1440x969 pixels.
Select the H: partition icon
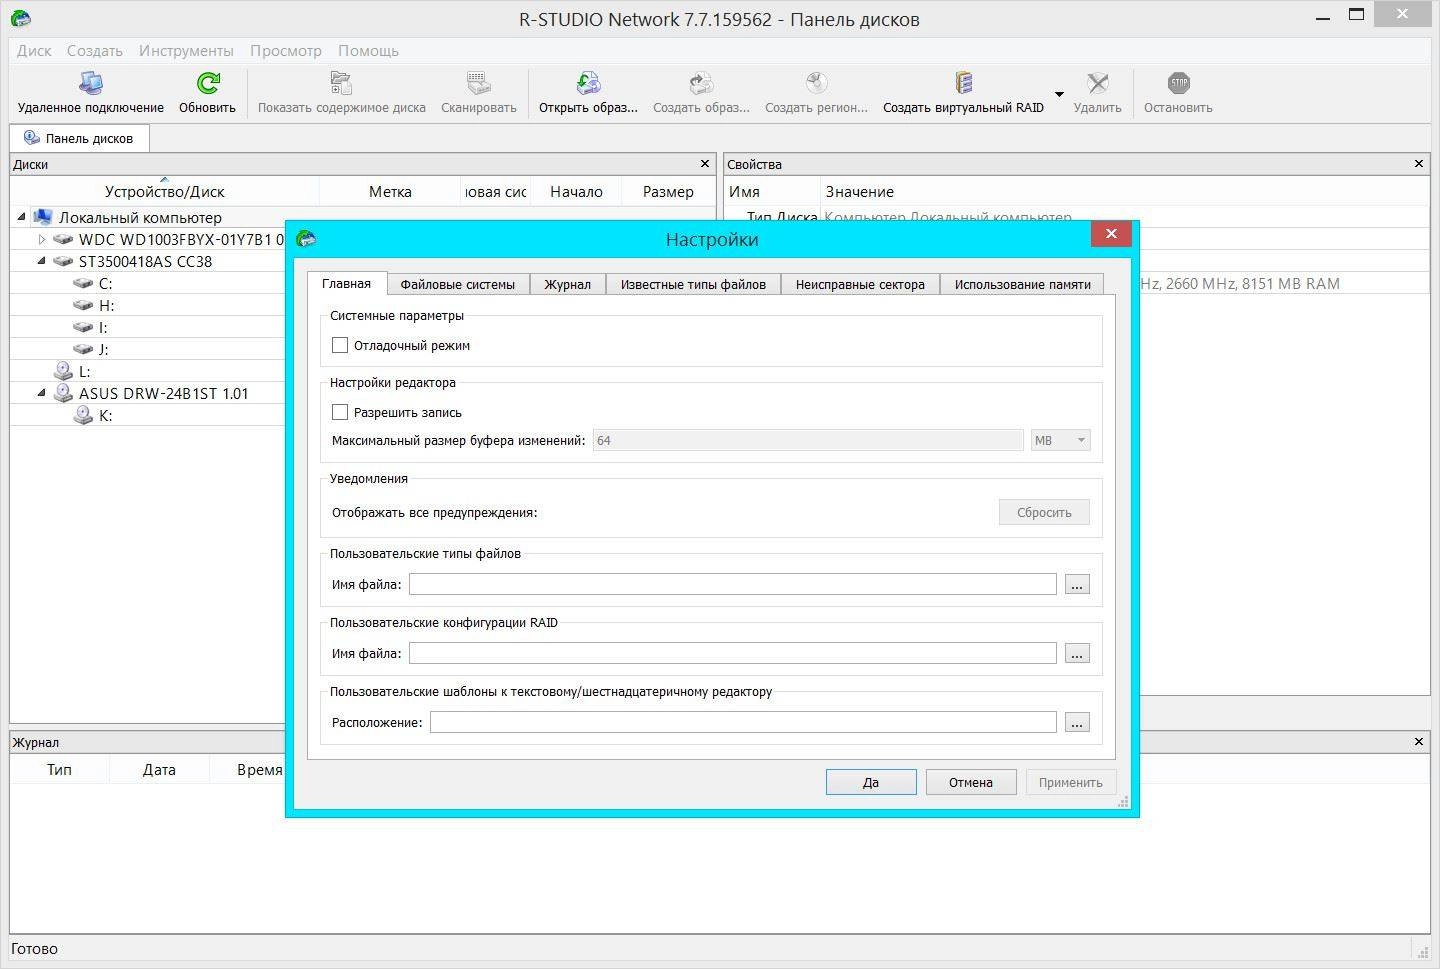[83, 305]
